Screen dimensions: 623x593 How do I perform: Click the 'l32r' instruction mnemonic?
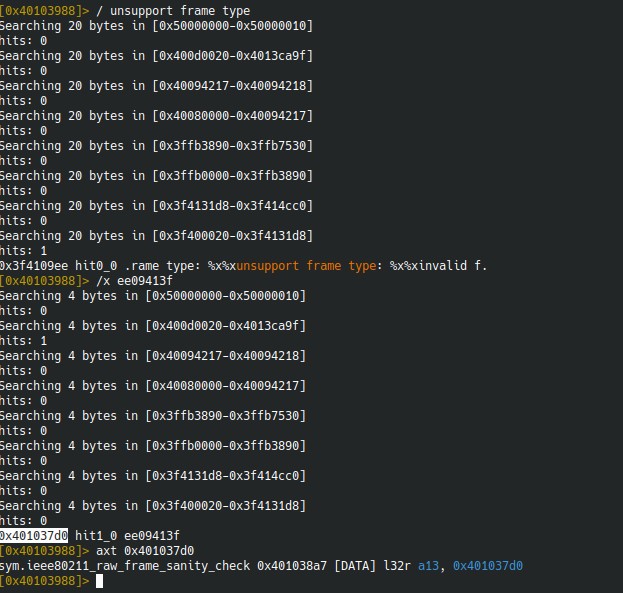tap(397, 566)
